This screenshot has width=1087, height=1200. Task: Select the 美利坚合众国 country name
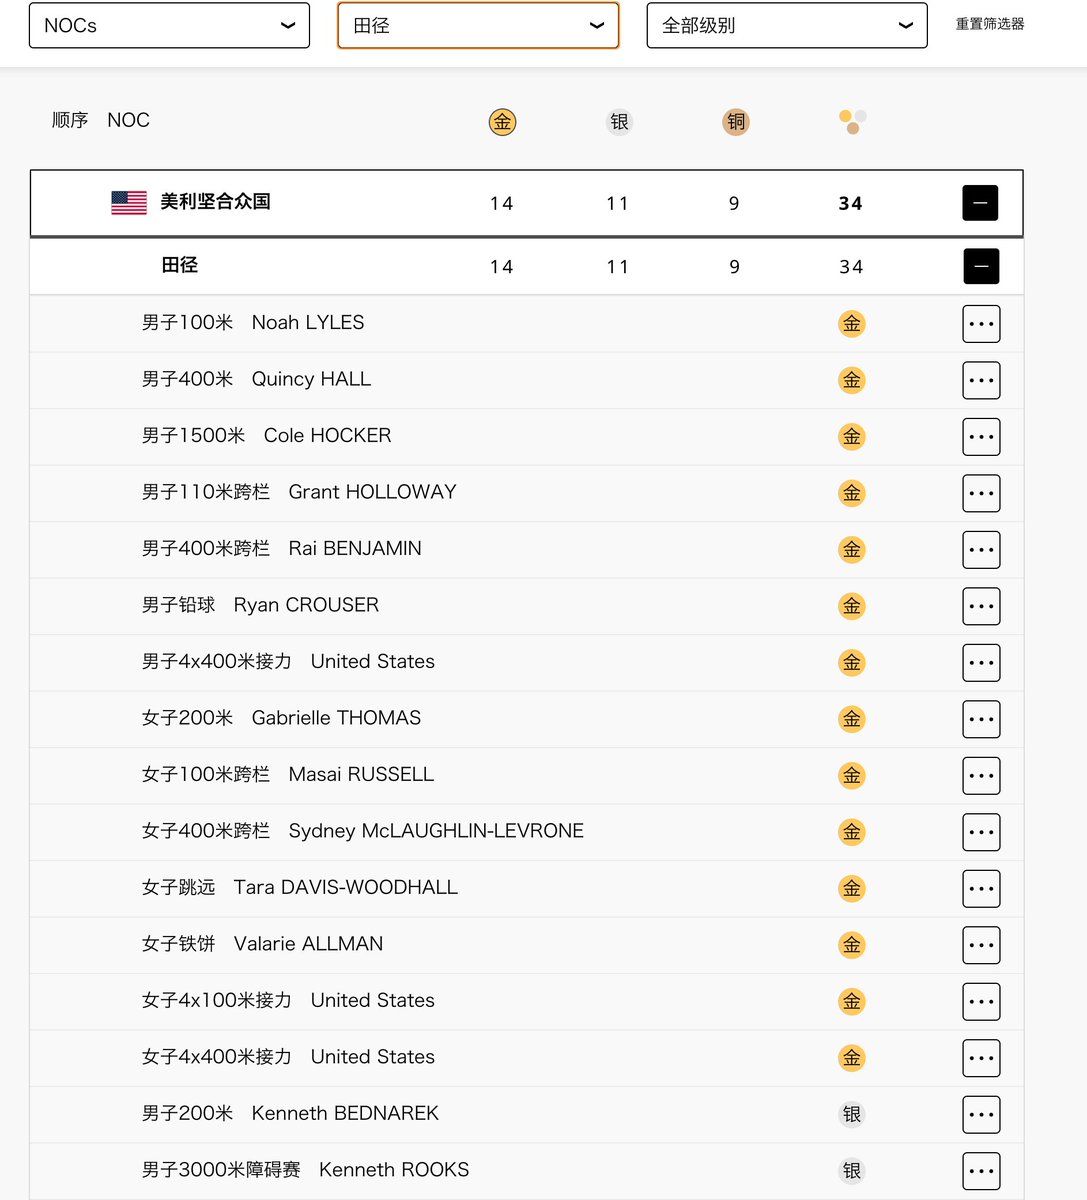pyautogui.click(x=215, y=202)
